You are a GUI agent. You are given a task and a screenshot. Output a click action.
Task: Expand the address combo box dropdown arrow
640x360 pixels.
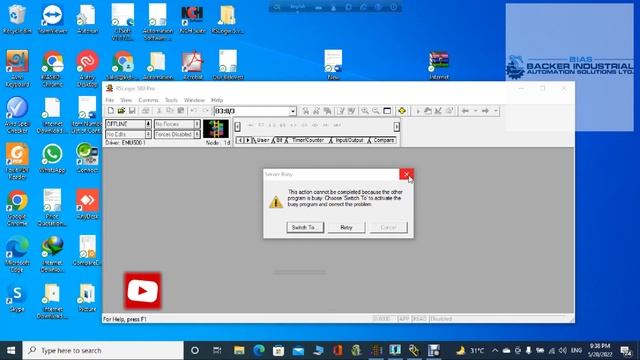tap(293, 111)
